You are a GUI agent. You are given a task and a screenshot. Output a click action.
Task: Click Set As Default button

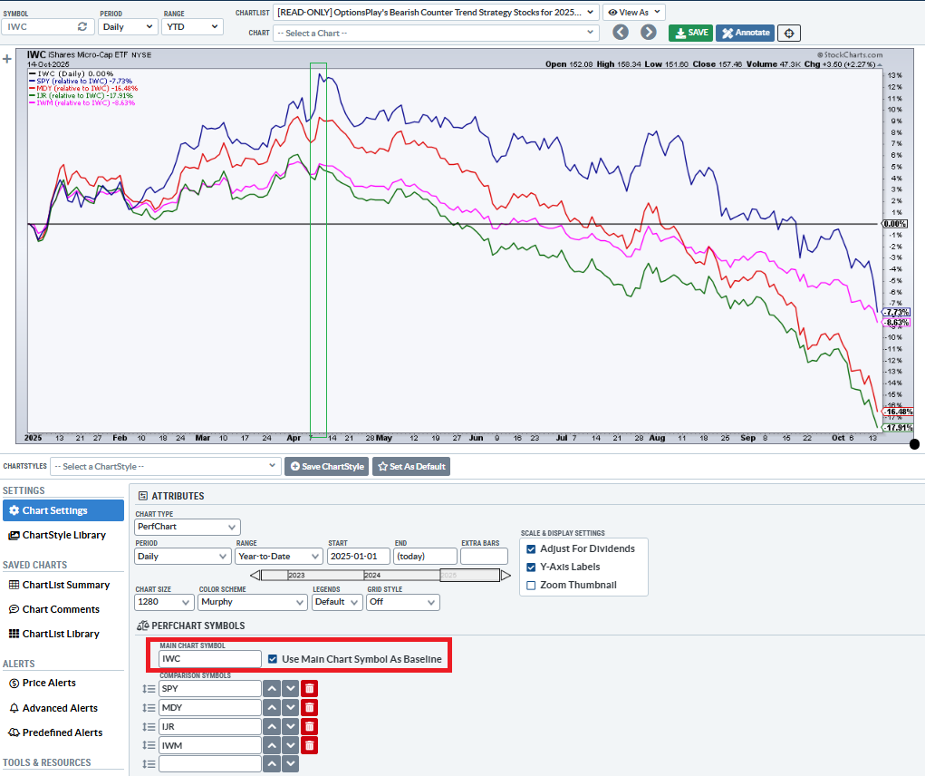coord(411,467)
